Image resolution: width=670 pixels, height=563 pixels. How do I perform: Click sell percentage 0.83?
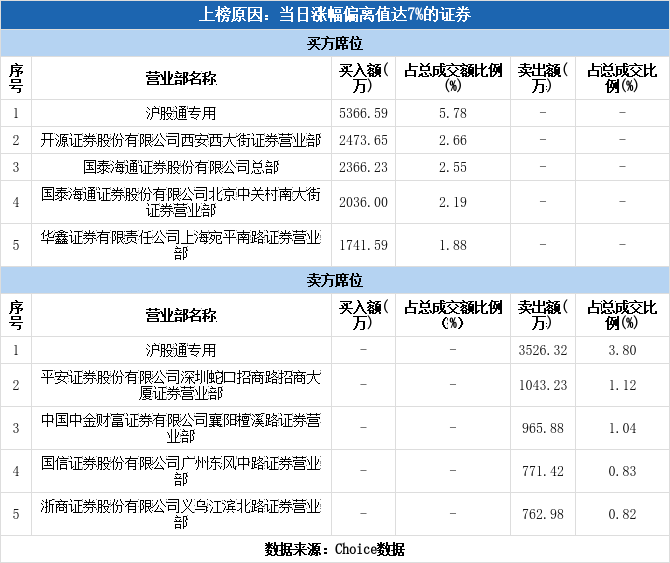click(x=622, y=471)
